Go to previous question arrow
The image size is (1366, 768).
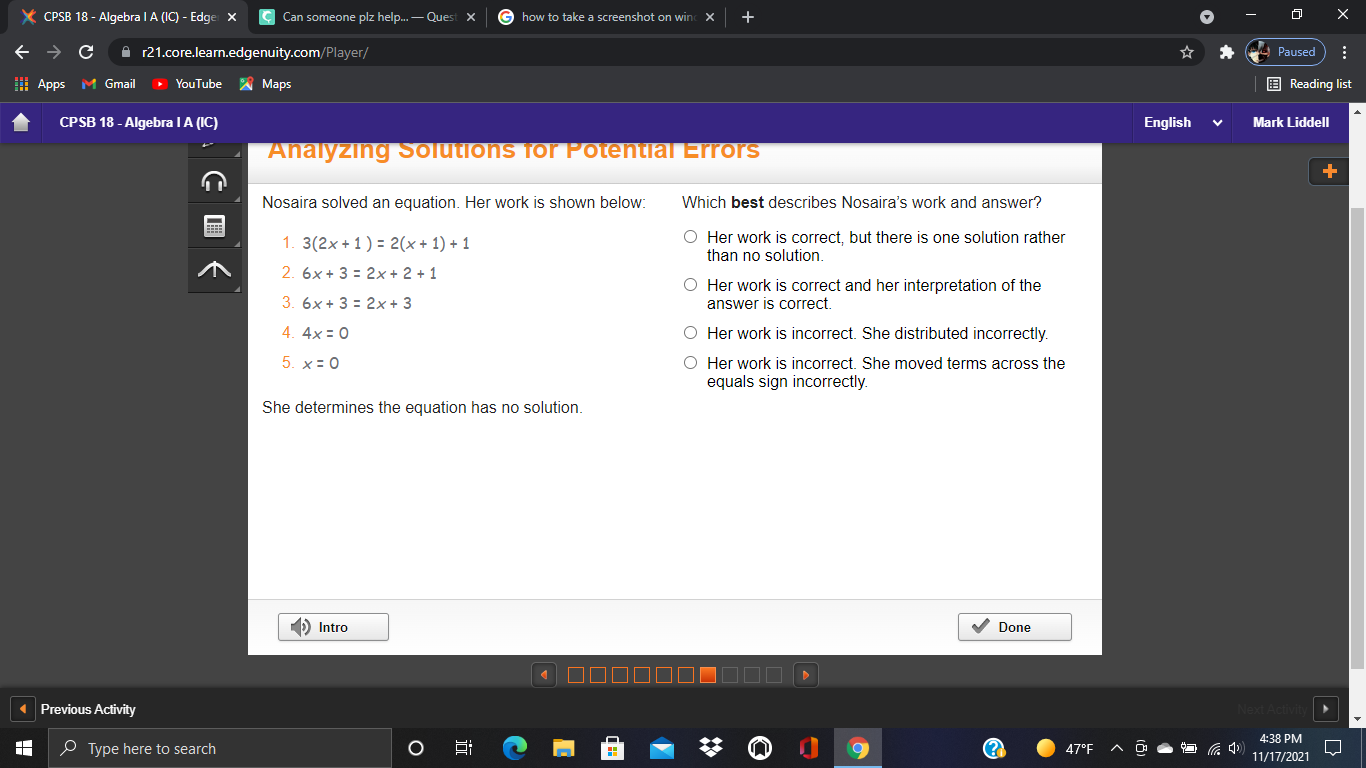click(x=543, y=675)
